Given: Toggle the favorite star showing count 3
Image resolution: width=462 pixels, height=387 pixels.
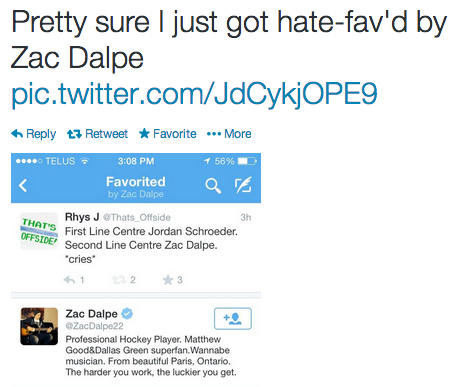Looking at the screenshot, I should click(x=168, y=280).
